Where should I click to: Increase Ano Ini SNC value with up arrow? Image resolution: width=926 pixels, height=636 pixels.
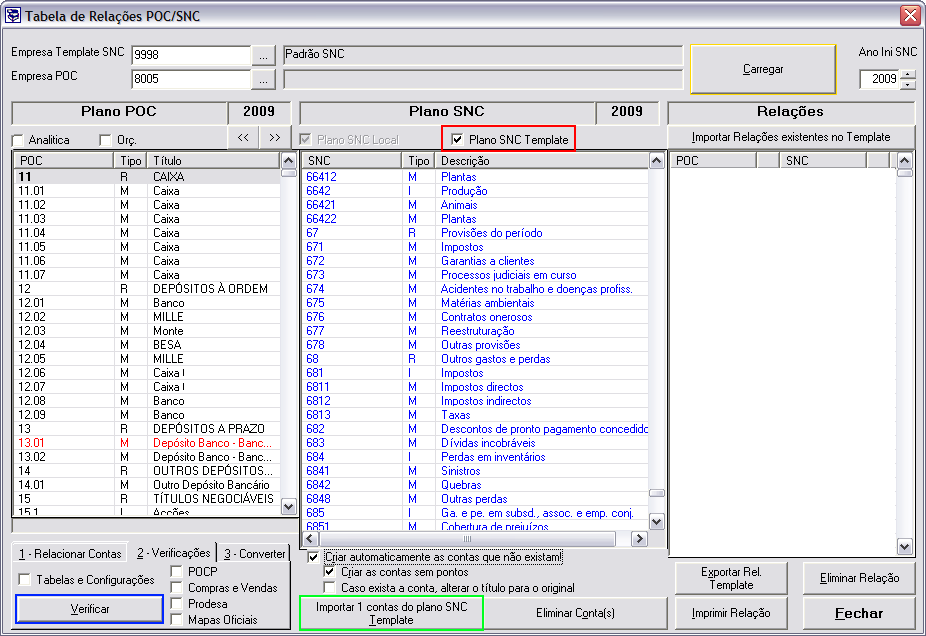click(908, 74)
